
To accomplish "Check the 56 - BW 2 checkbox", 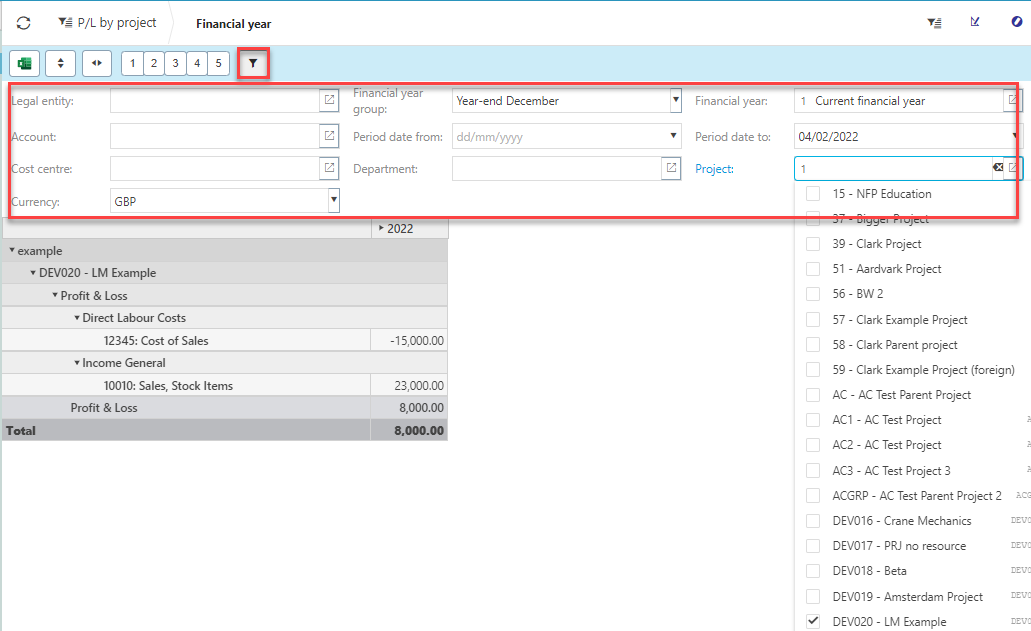I will coord(813,294).
